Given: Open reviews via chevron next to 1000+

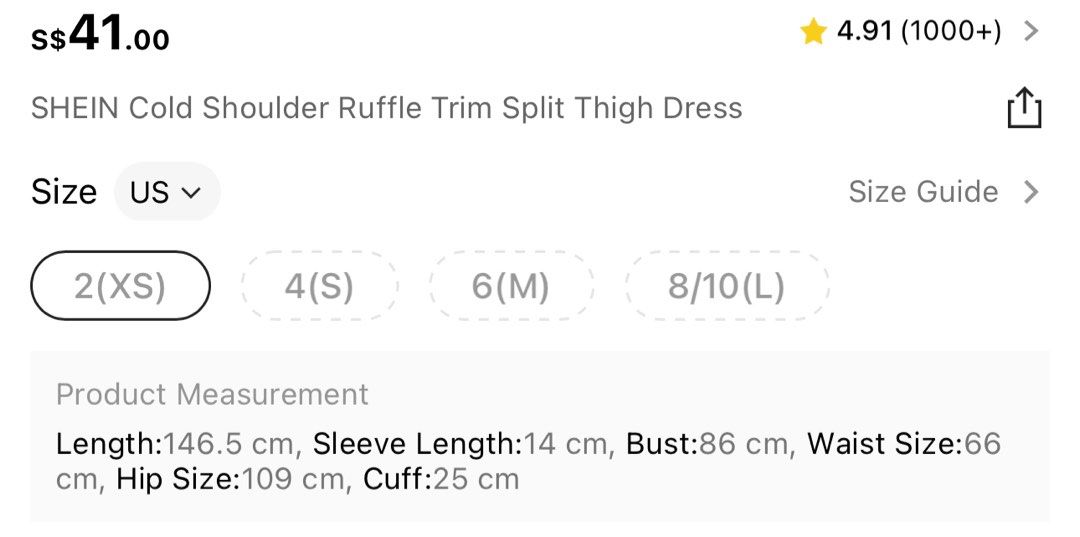Looking at the screenshot, I should pos(1031,31).
